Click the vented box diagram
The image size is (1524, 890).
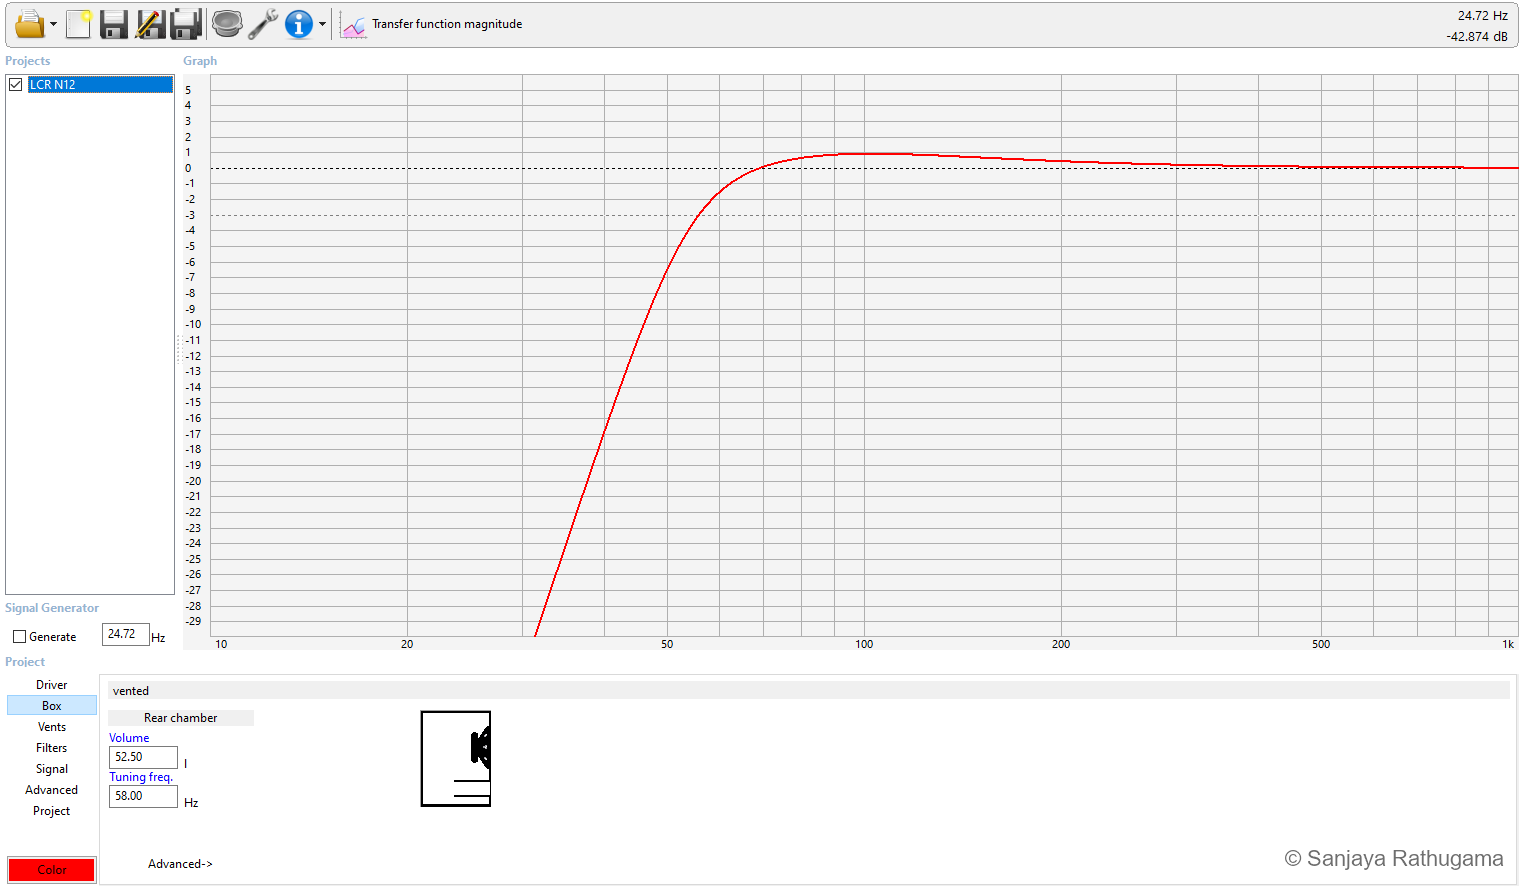pos(456,758)
